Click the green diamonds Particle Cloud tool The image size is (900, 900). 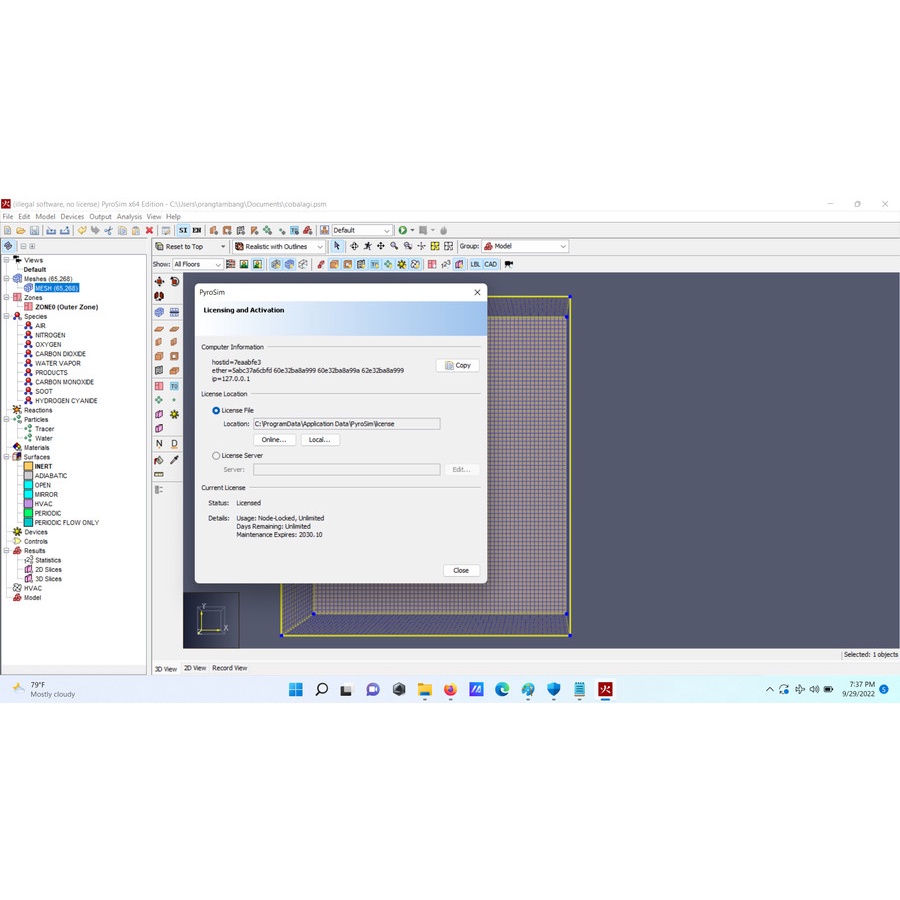[159, 399]
